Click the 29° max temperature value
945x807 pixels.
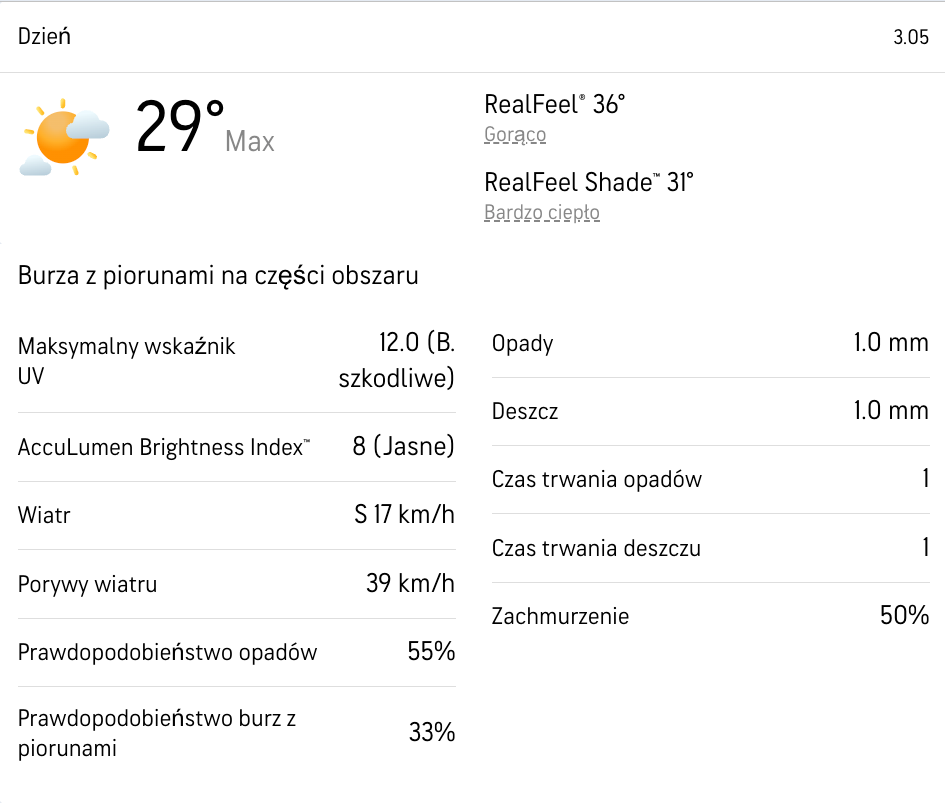pos(181,128)
